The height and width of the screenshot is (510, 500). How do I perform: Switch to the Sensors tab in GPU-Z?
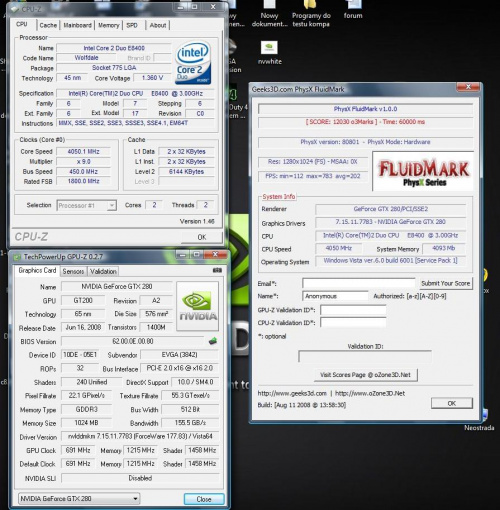73,271
